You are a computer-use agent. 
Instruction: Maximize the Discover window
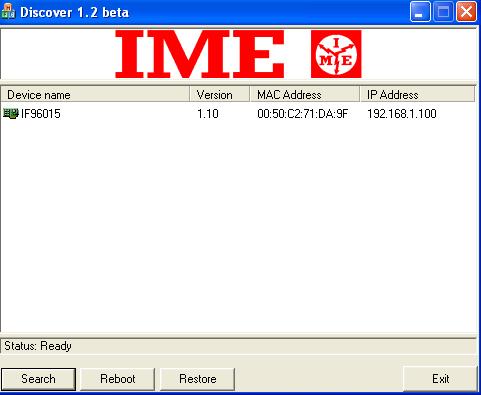[x=443, y=12]
